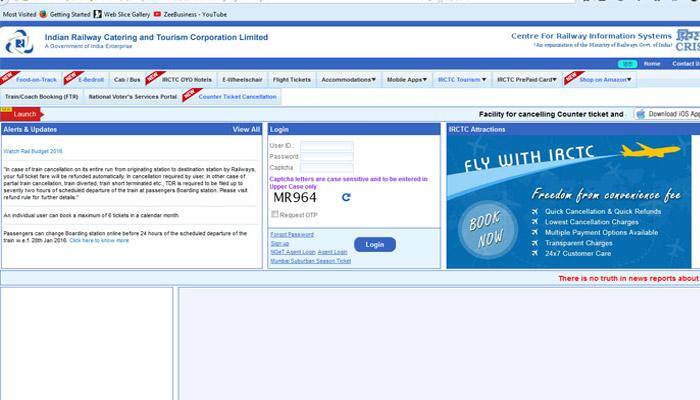Open IRCTC OYO Hotels menu item
This screenshot has height=400, width=700.
pos(187,79)
